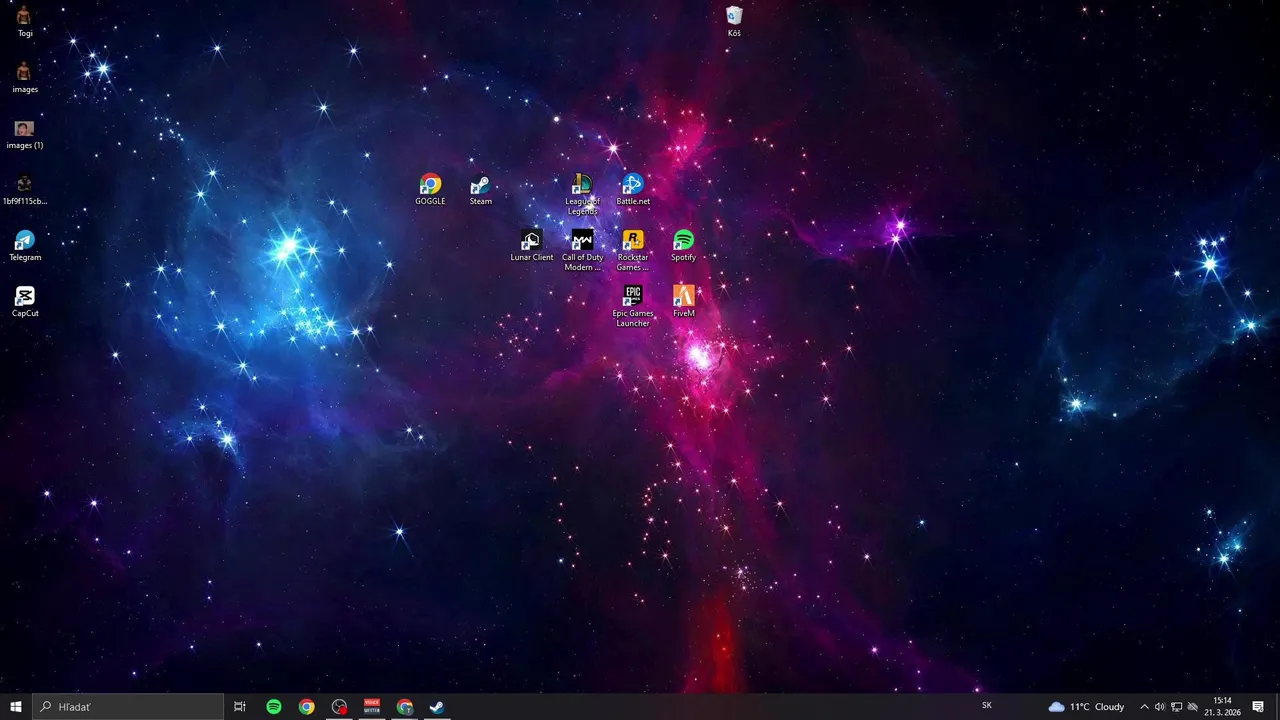Select the Togi desktop icon
The height and width of the screenshot is (720, 1280).
25,21
